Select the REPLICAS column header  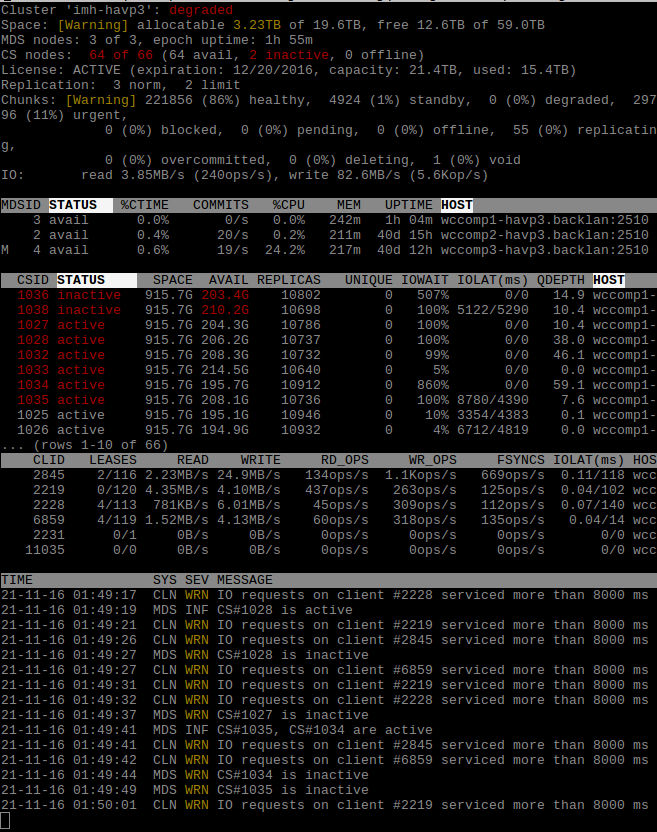pyautogui.click(x=289, y=280)
